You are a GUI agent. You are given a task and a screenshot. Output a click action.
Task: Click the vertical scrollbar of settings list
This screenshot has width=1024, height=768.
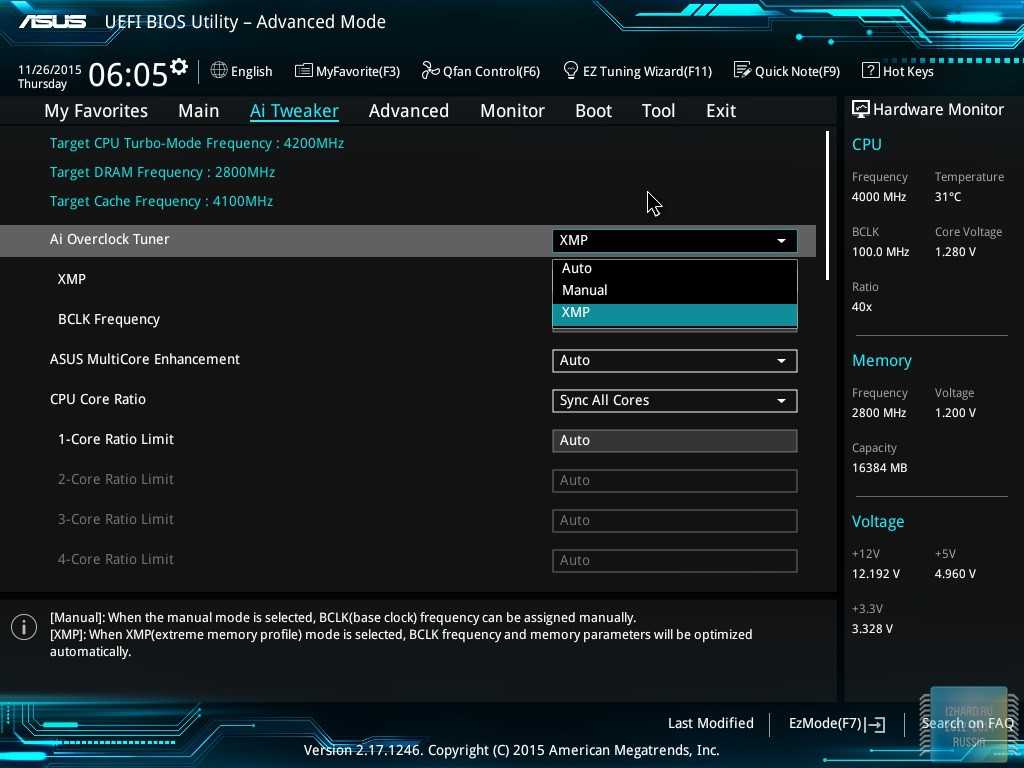click(828, 205)
